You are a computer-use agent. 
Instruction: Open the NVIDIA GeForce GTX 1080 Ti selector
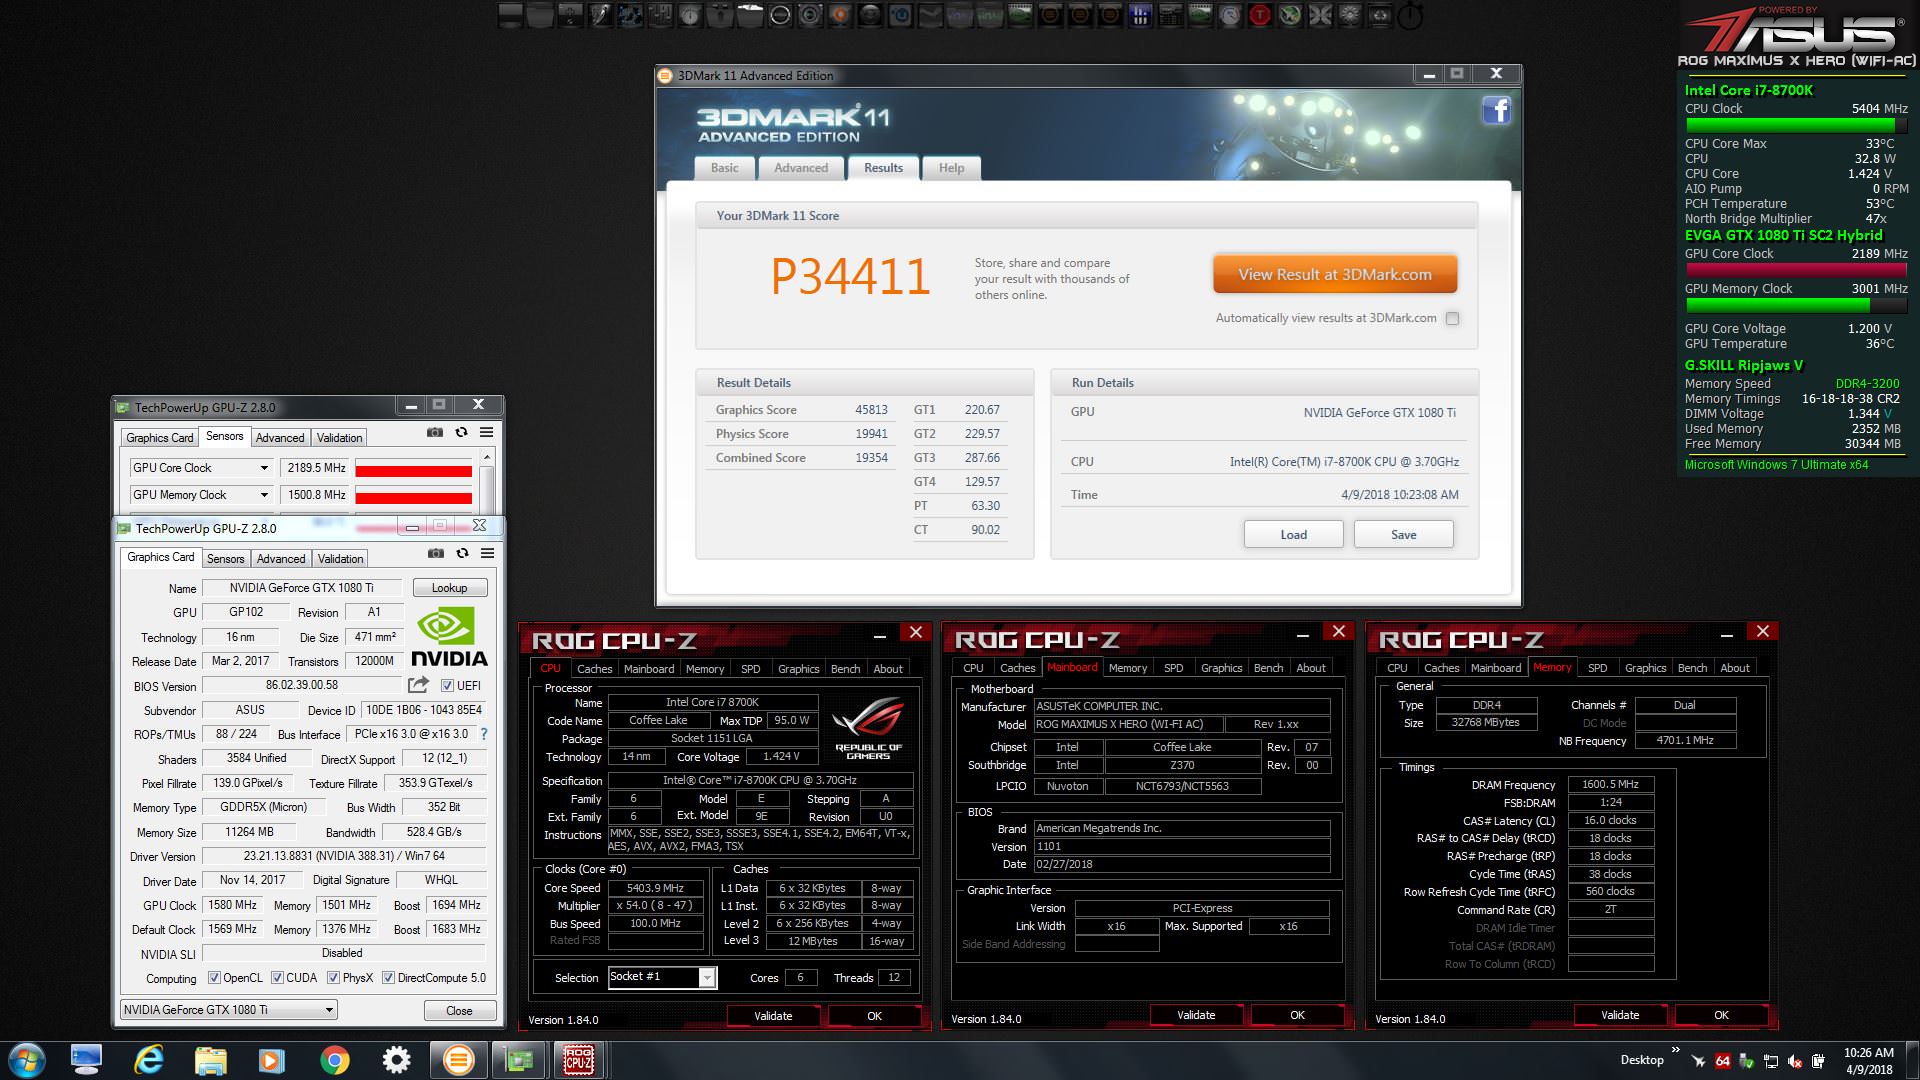229,1010
